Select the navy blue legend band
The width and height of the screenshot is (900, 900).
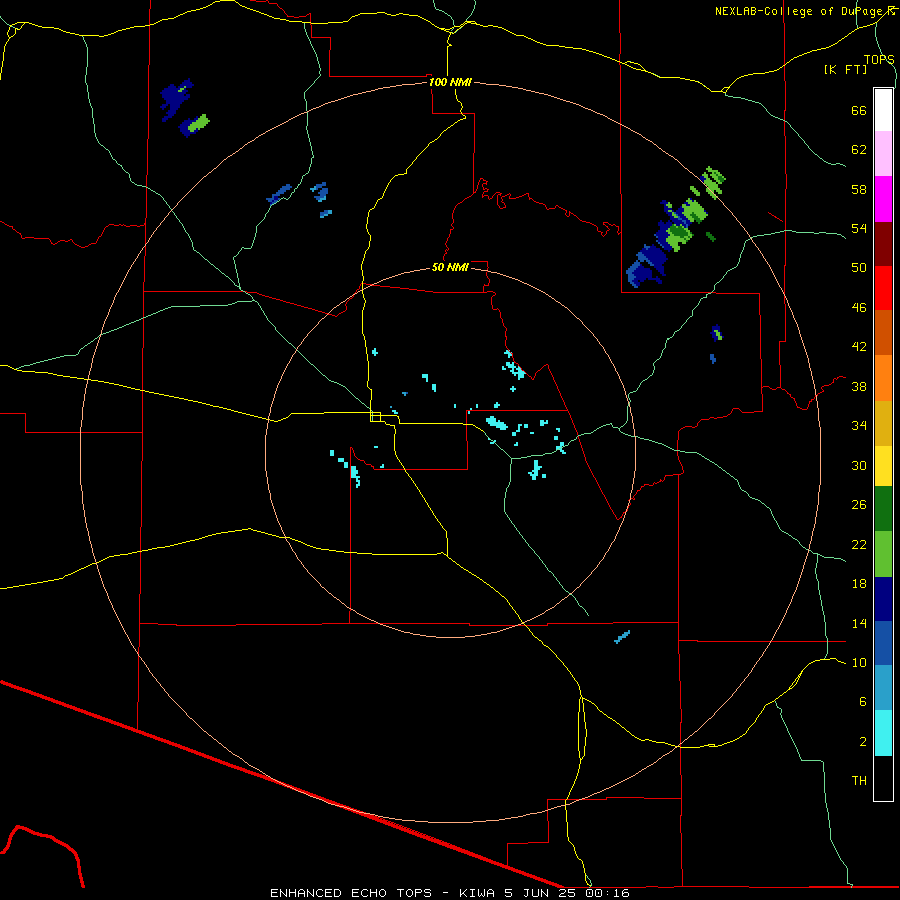click(x=883, y=599)
